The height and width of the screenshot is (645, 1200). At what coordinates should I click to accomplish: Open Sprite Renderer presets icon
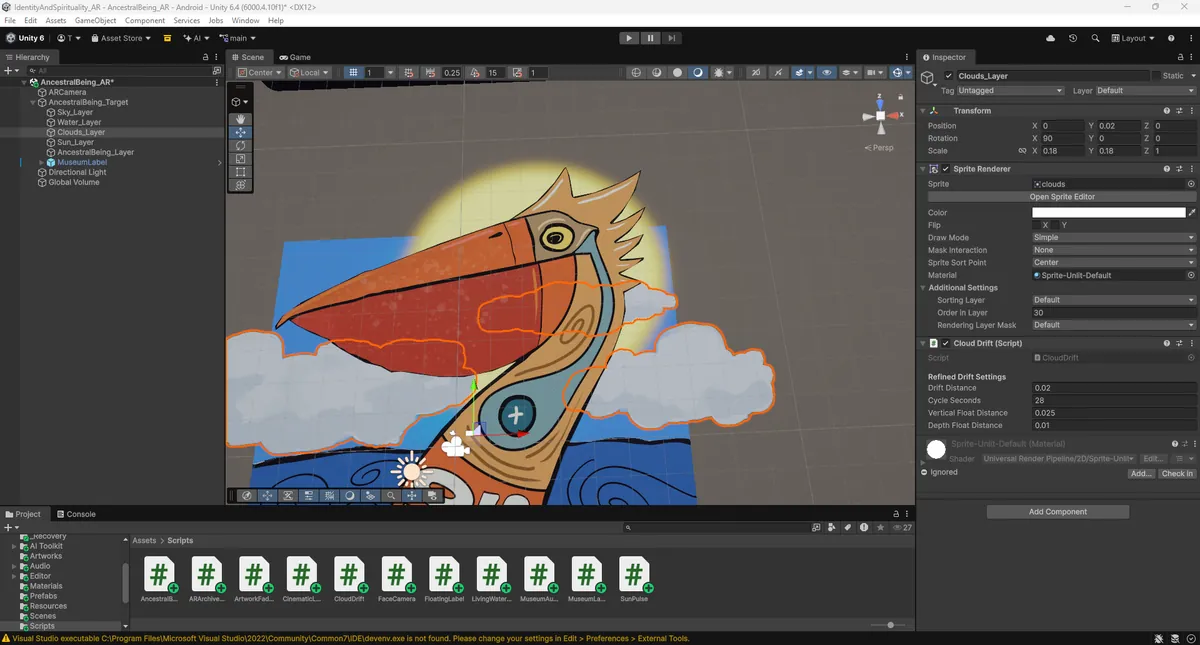[x=1179, y=169]
